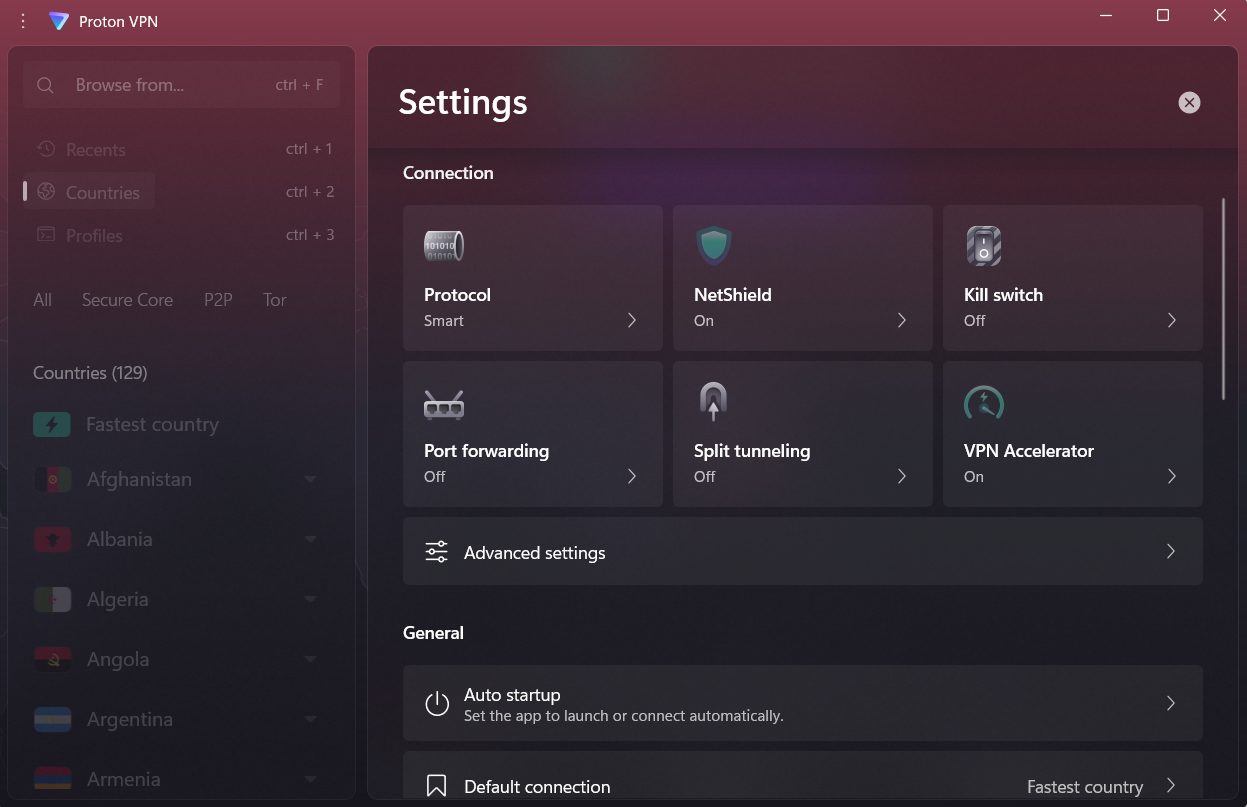Click the Advanced settings sliders icon

pyautogui.click(x=436, y=552)
